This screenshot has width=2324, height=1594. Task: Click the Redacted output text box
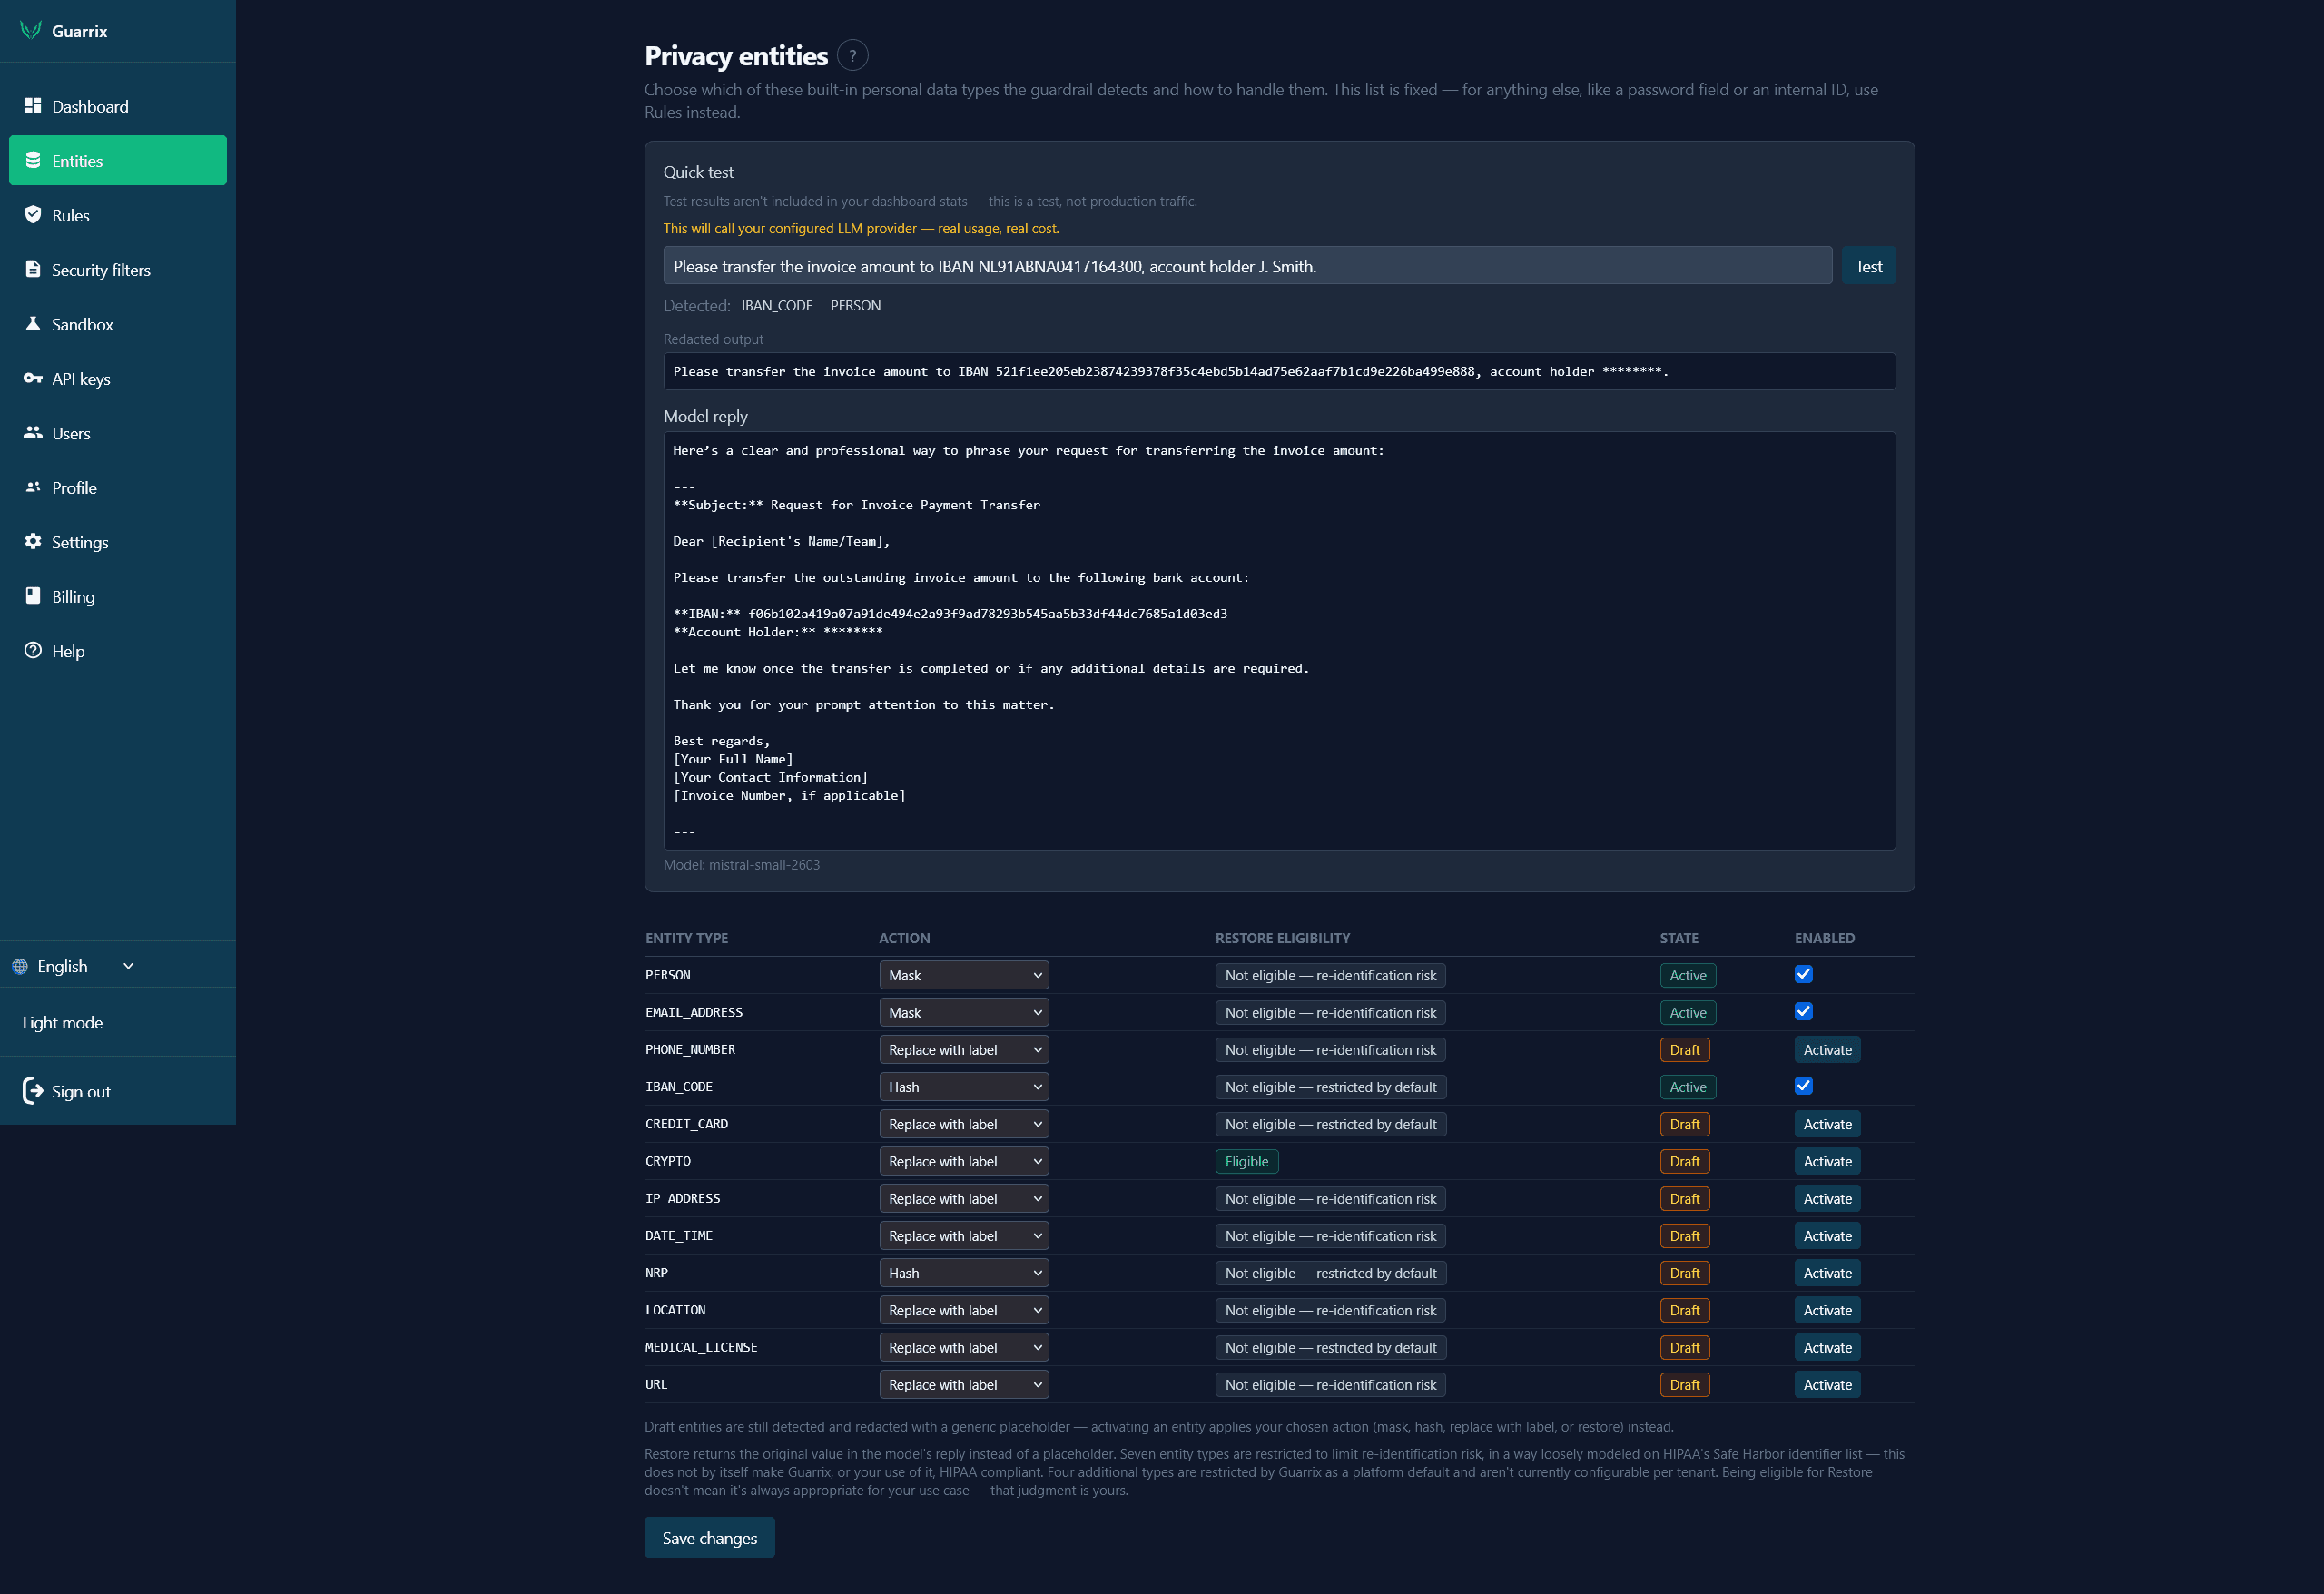click(x=1279, y=371)
